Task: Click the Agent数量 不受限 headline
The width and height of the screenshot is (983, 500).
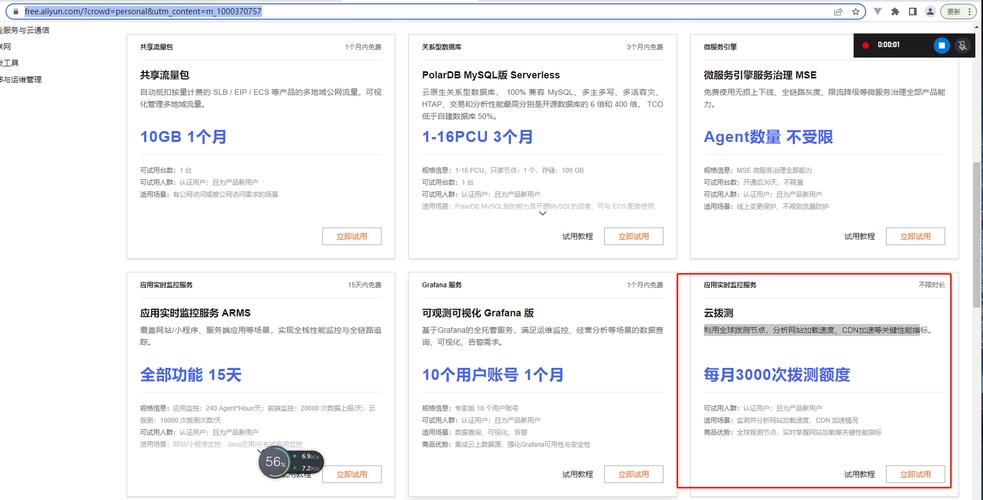Action: [x=769, y=137]
